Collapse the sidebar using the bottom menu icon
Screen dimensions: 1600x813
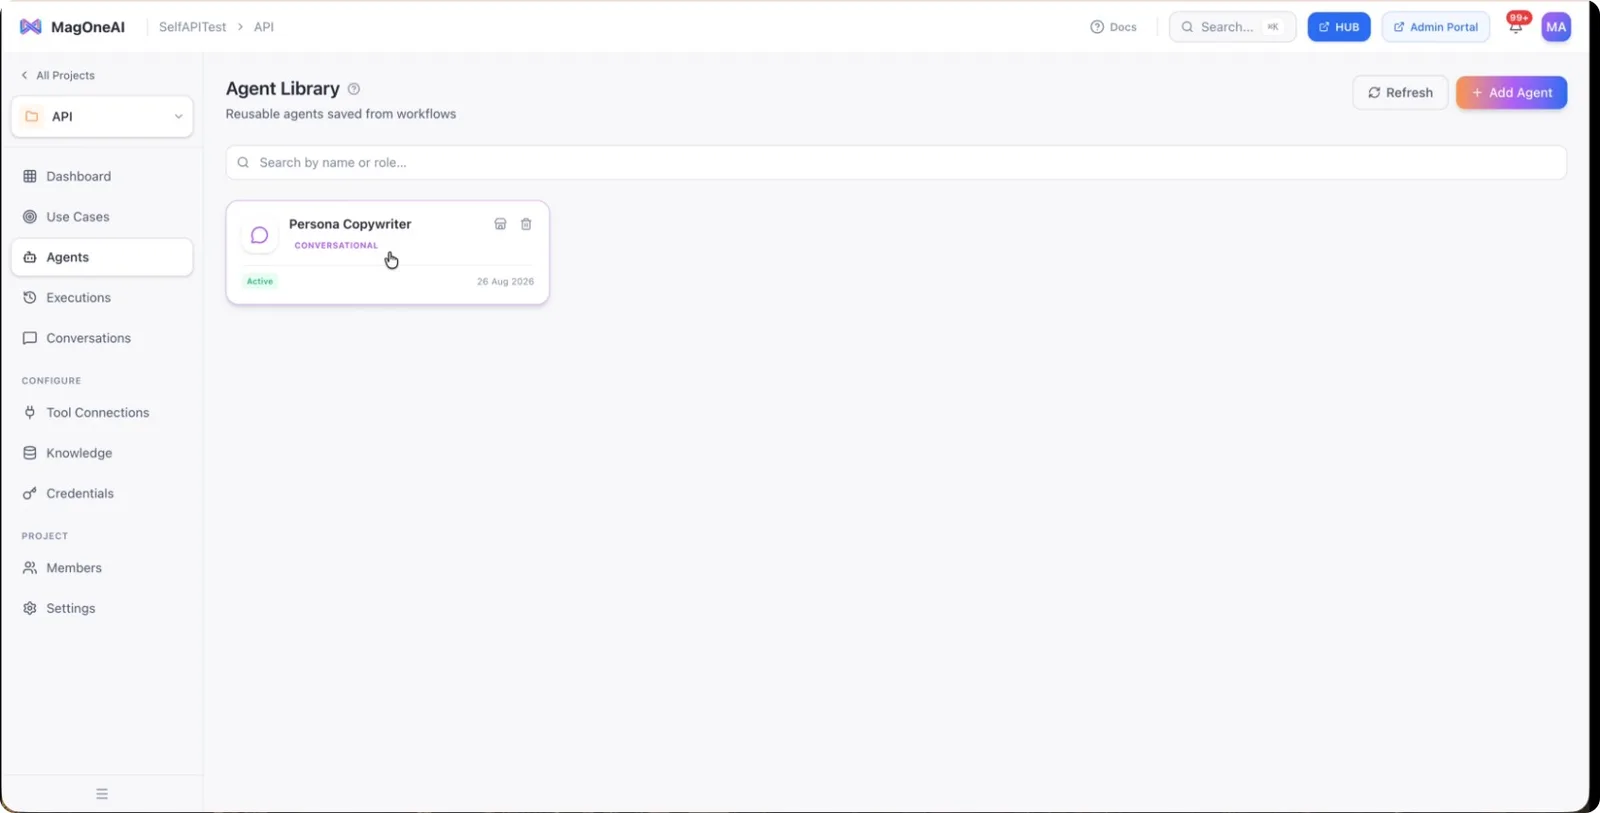pos(102,794)
